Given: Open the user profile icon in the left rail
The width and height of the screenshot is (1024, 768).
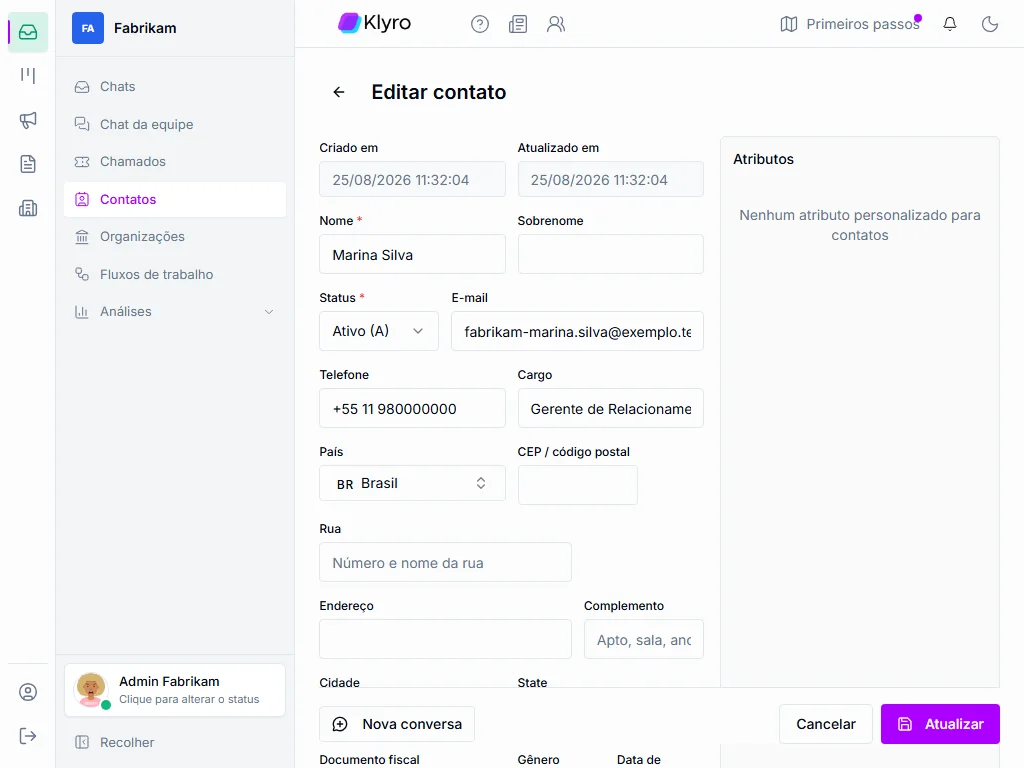Looking at the screenshot, I should click(x=28, y=692).
